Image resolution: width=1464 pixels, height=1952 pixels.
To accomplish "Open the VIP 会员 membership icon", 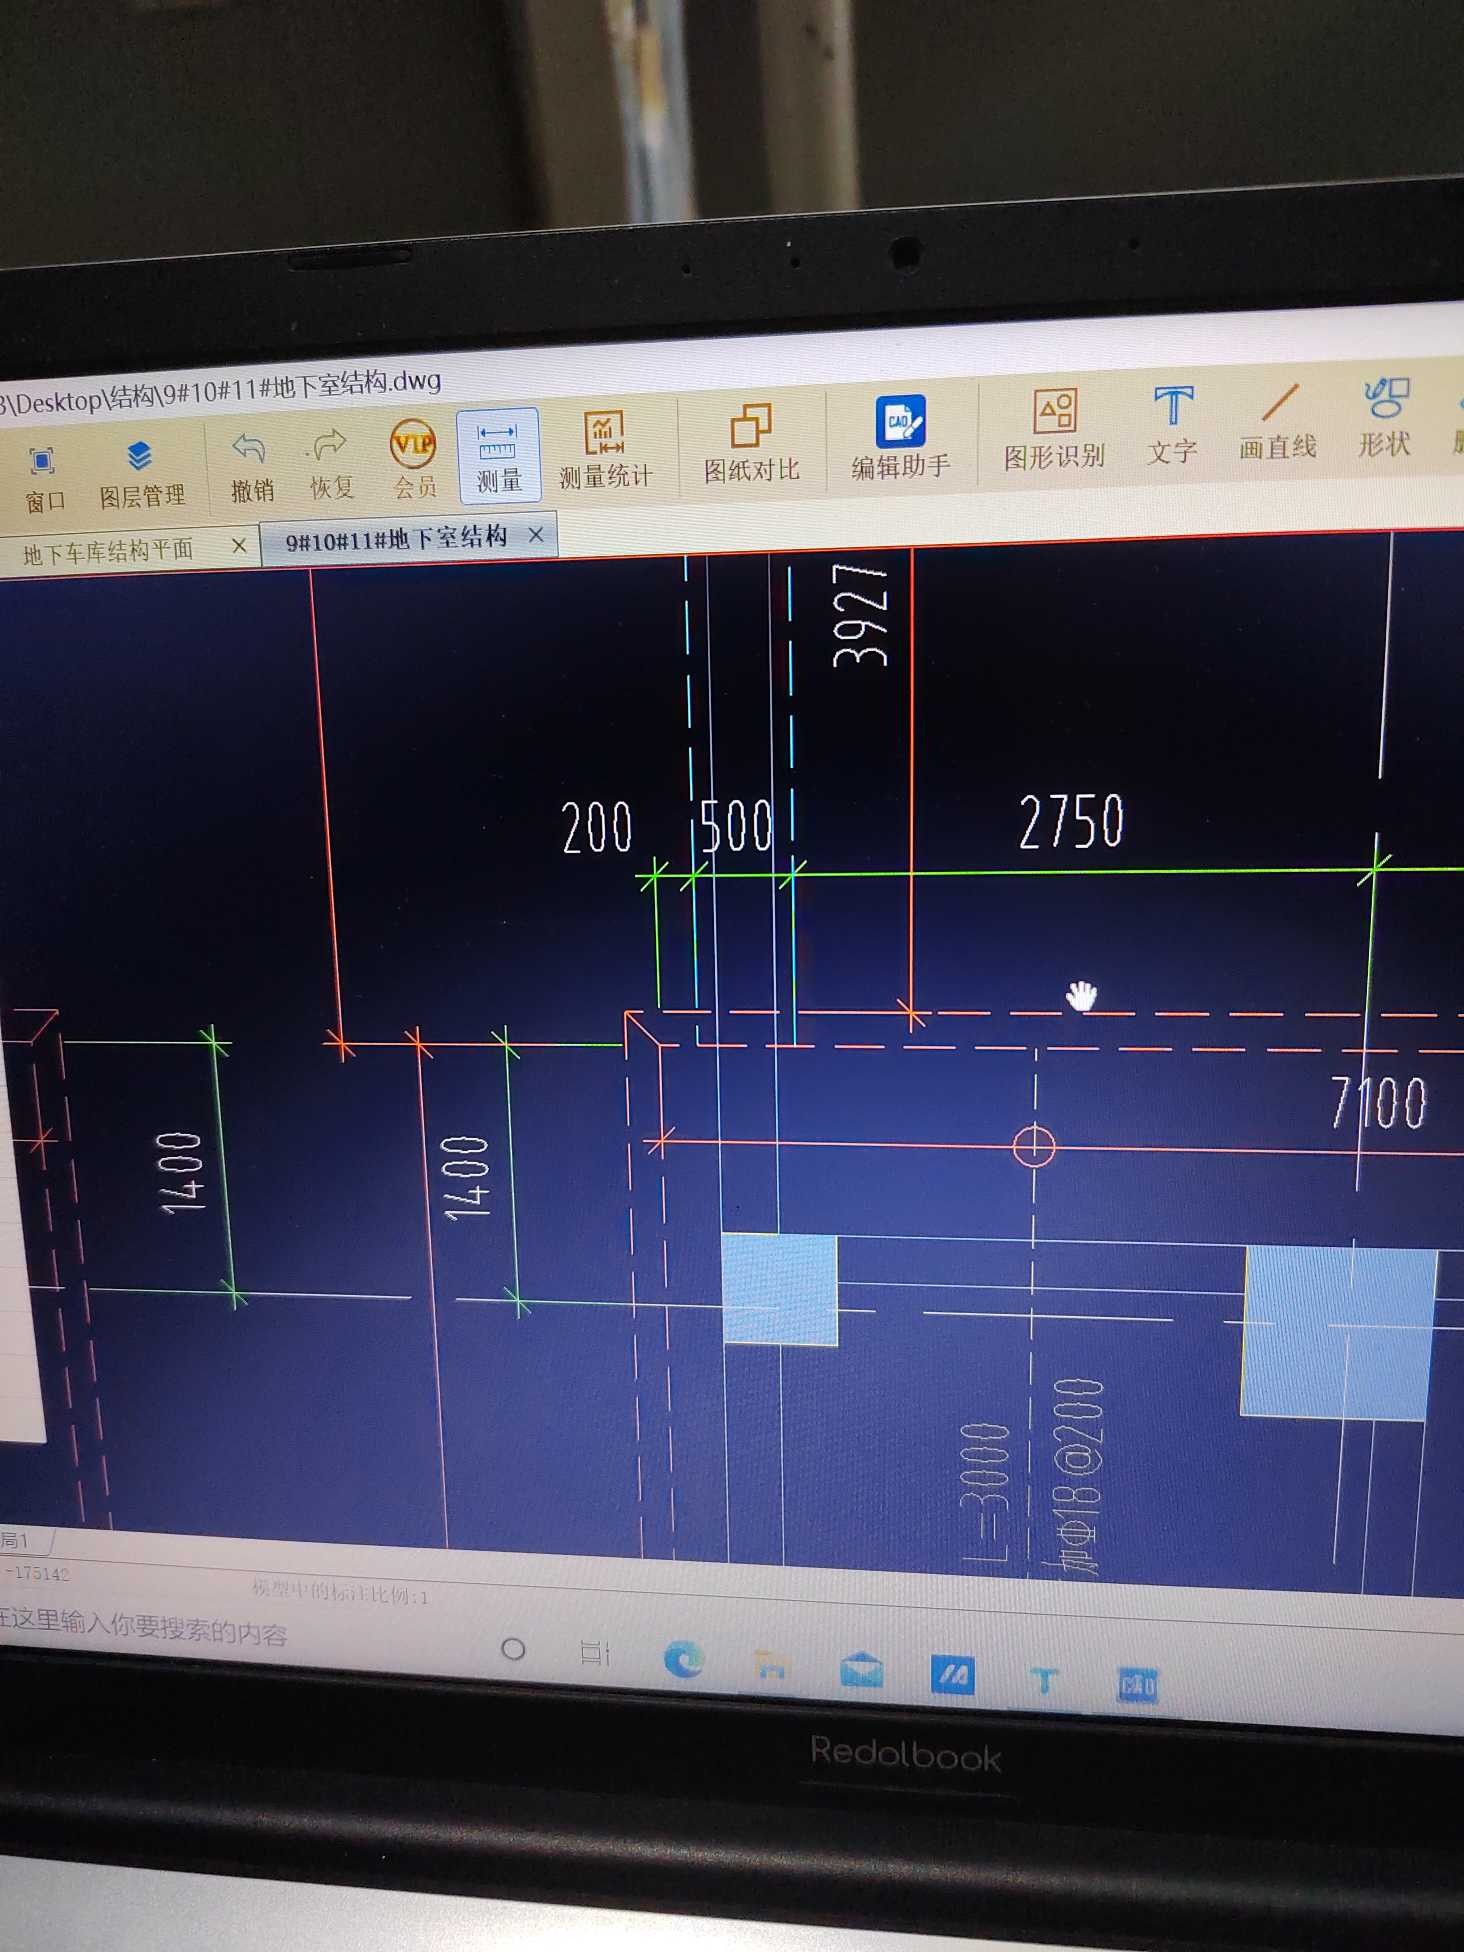I will click(414, 460).
